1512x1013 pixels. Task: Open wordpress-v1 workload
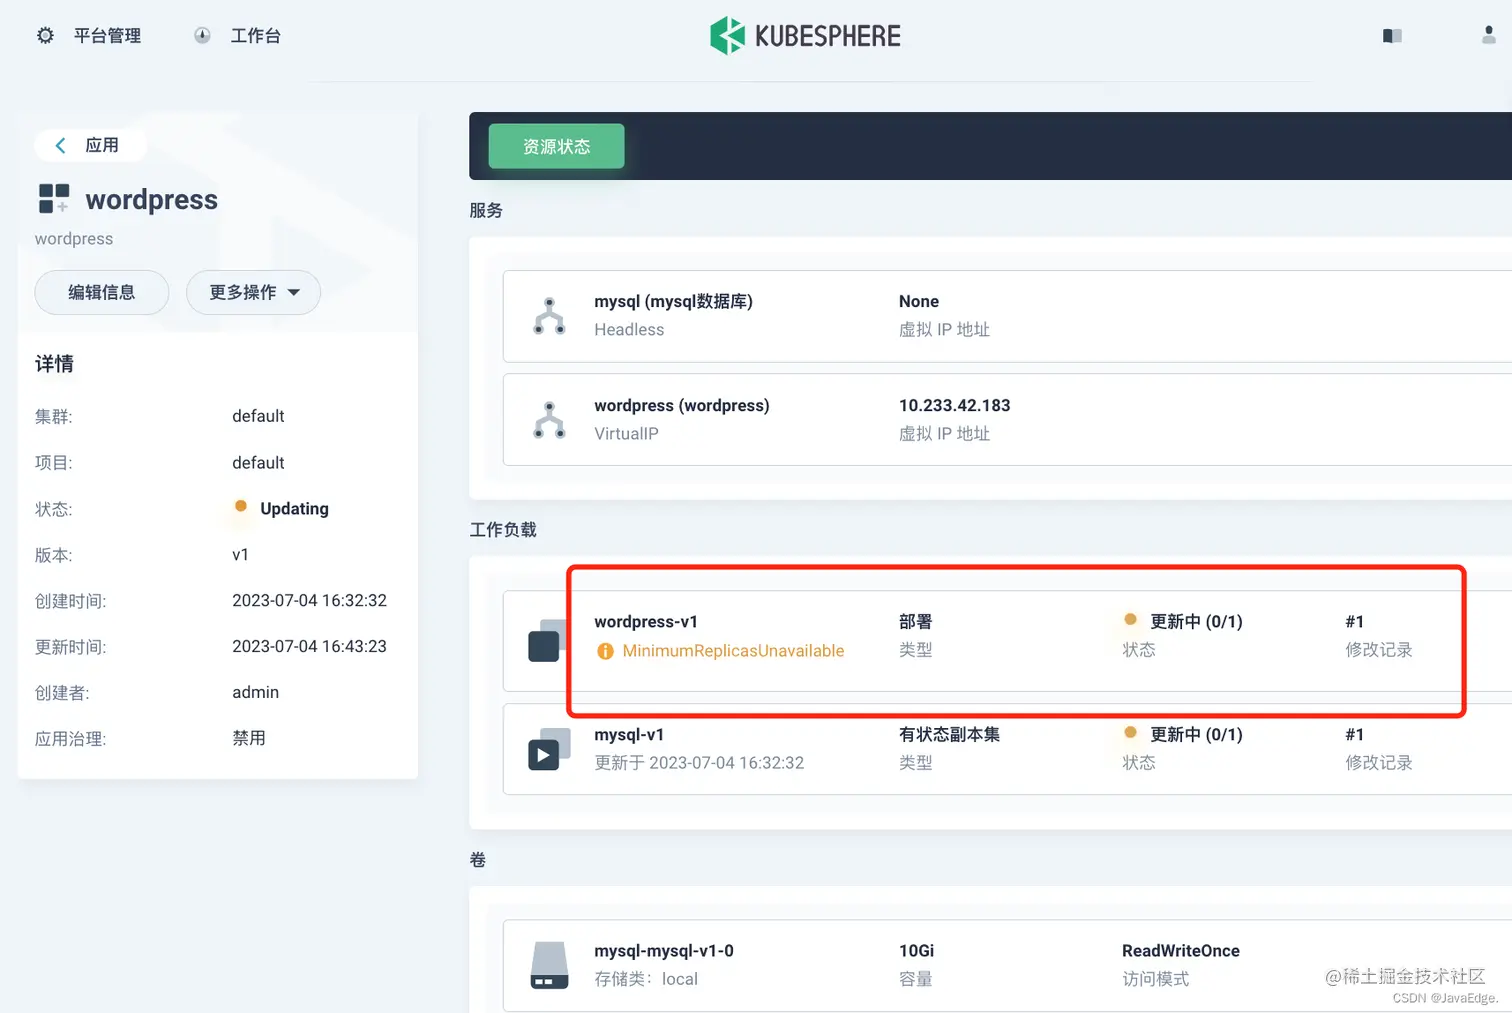point(646,621)
